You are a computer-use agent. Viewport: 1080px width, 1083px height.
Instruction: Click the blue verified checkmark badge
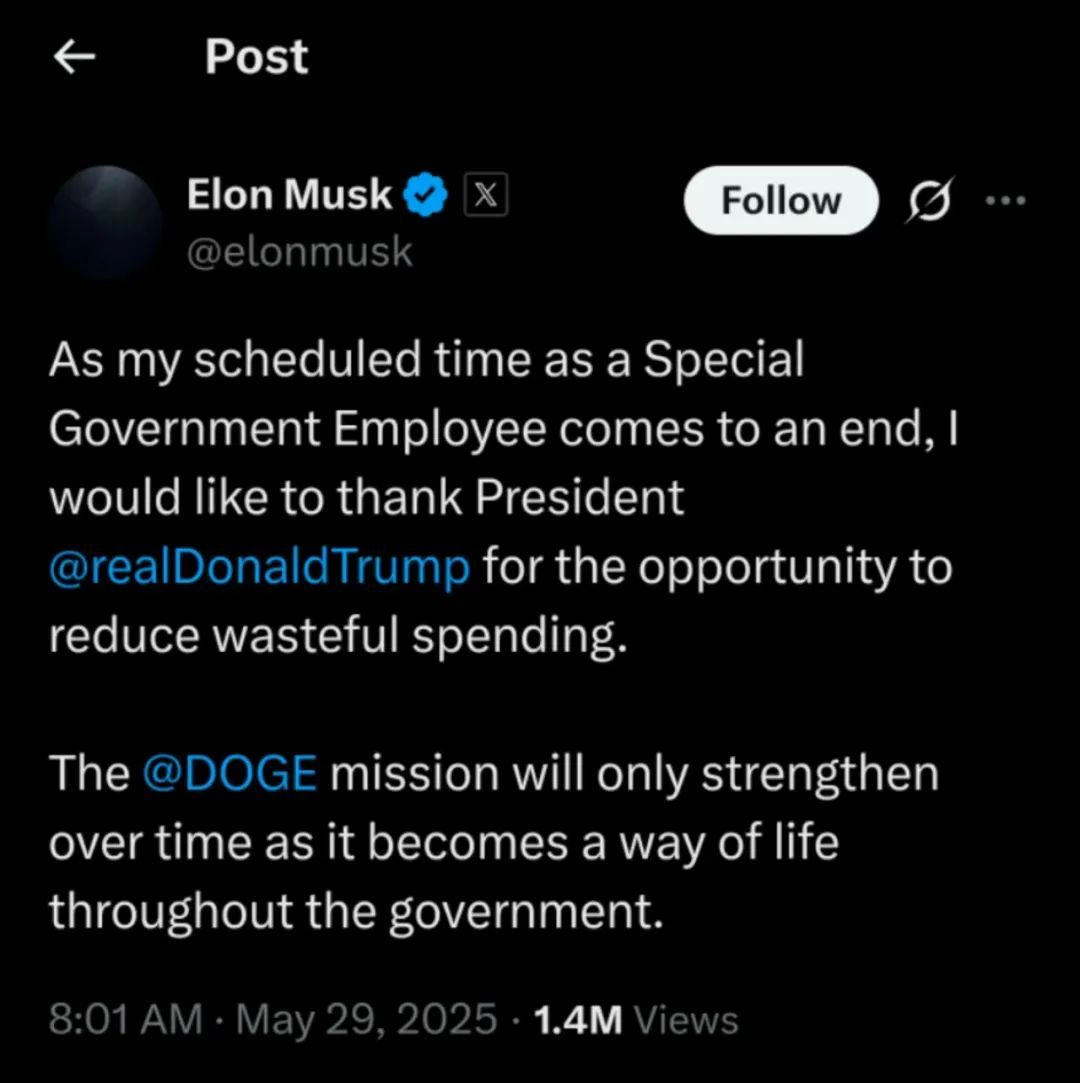(x=425, y=196)
